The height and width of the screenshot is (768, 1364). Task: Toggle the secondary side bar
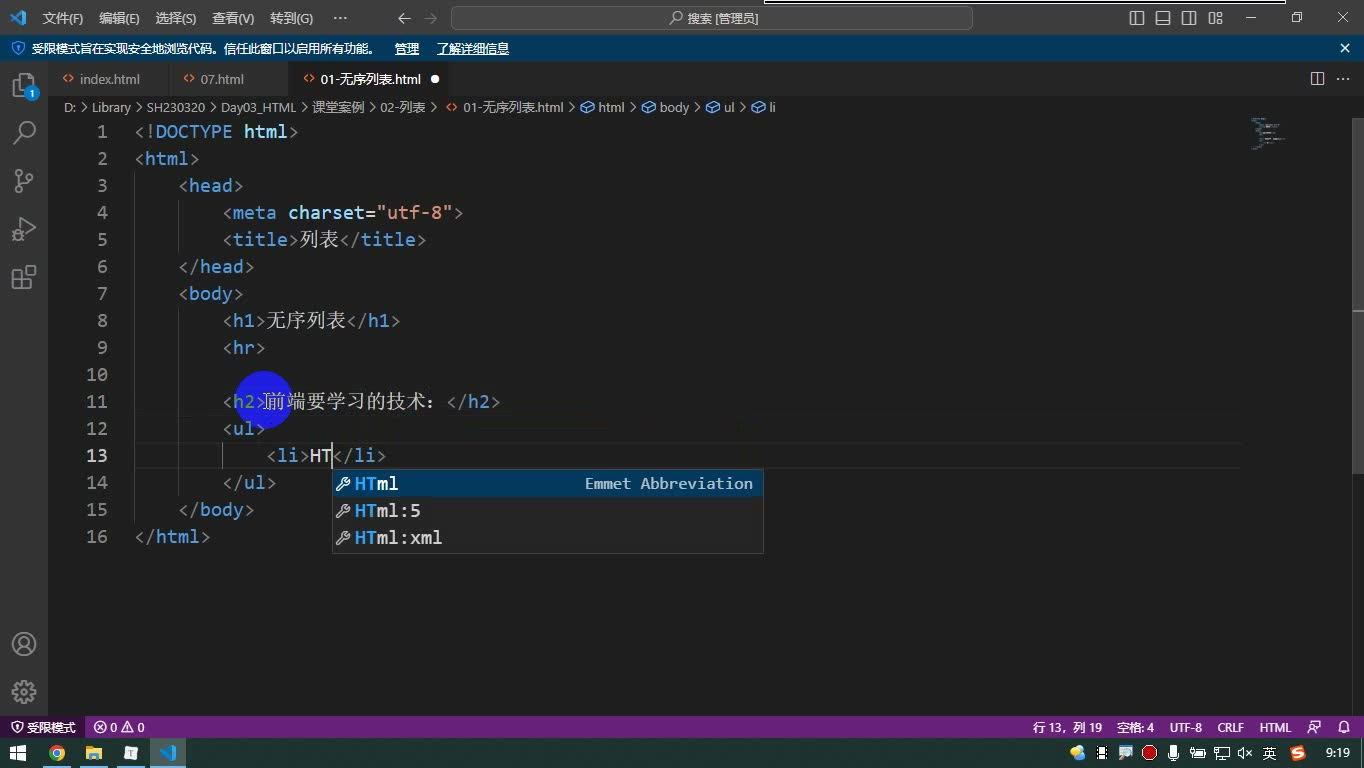point(1189,18)
